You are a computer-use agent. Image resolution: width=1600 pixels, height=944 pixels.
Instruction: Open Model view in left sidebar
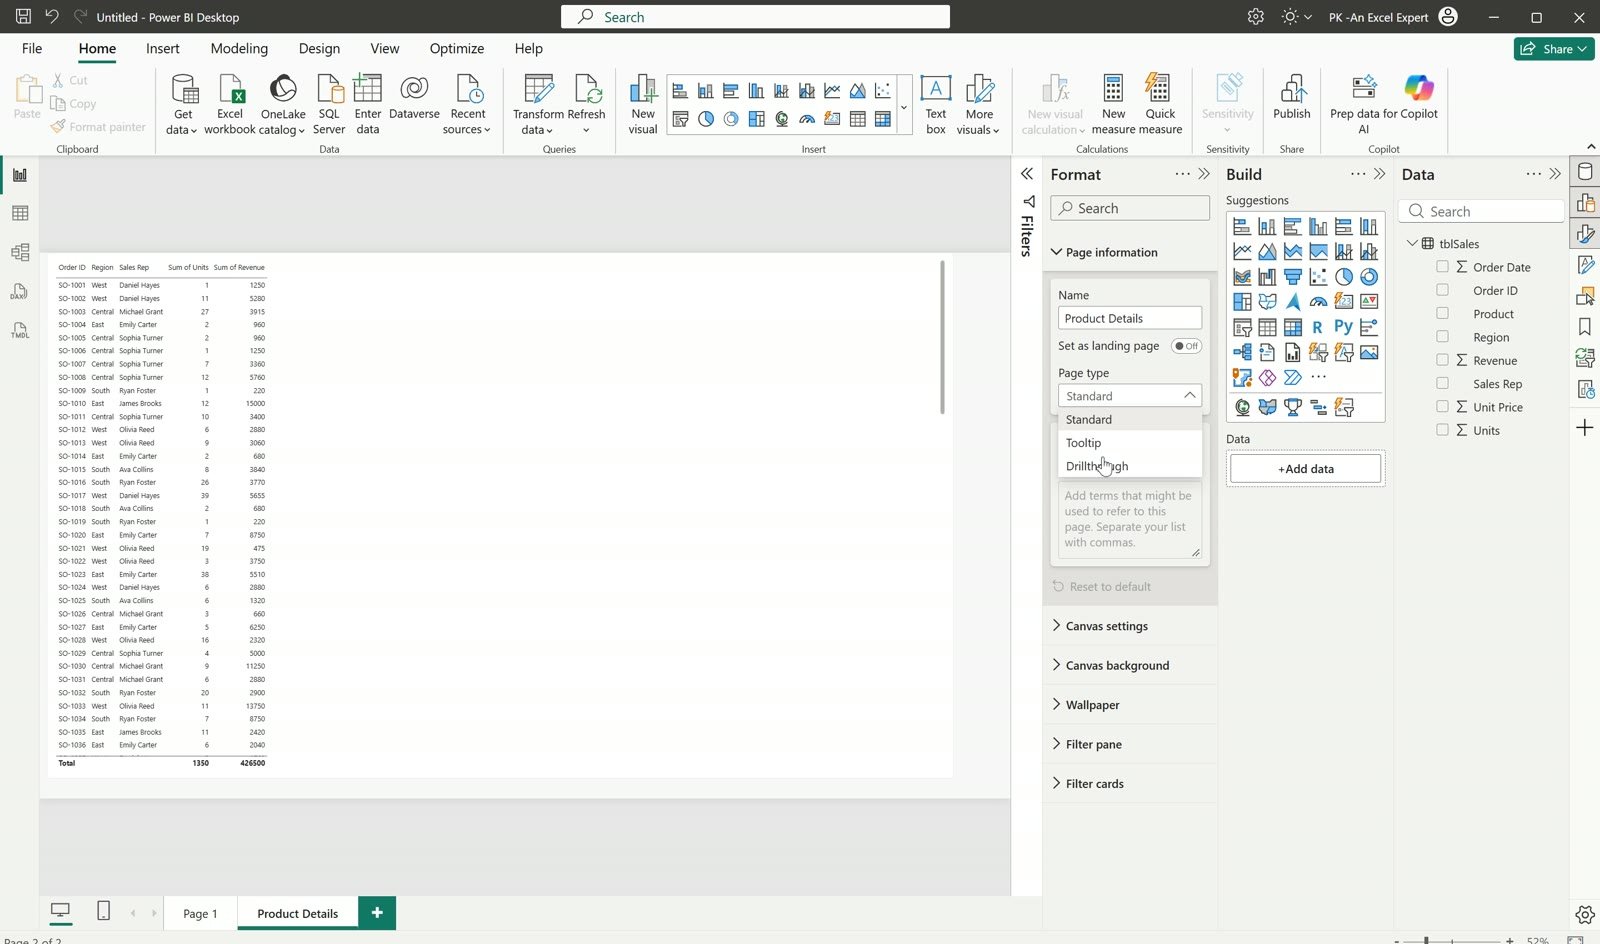pos(20,252)
